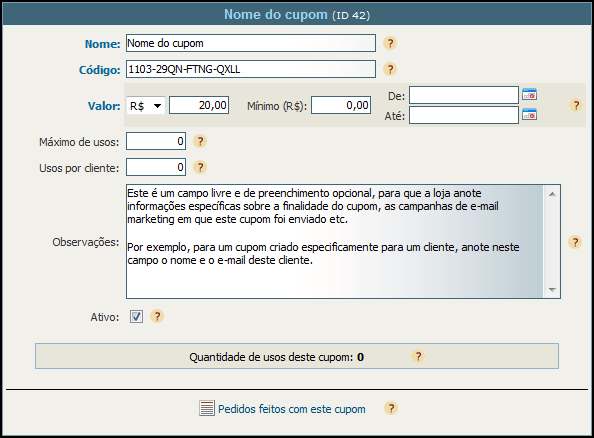Viewport: 594px width, 438px height.
Task: Open help icon next to Nome field
Action: 390,43
